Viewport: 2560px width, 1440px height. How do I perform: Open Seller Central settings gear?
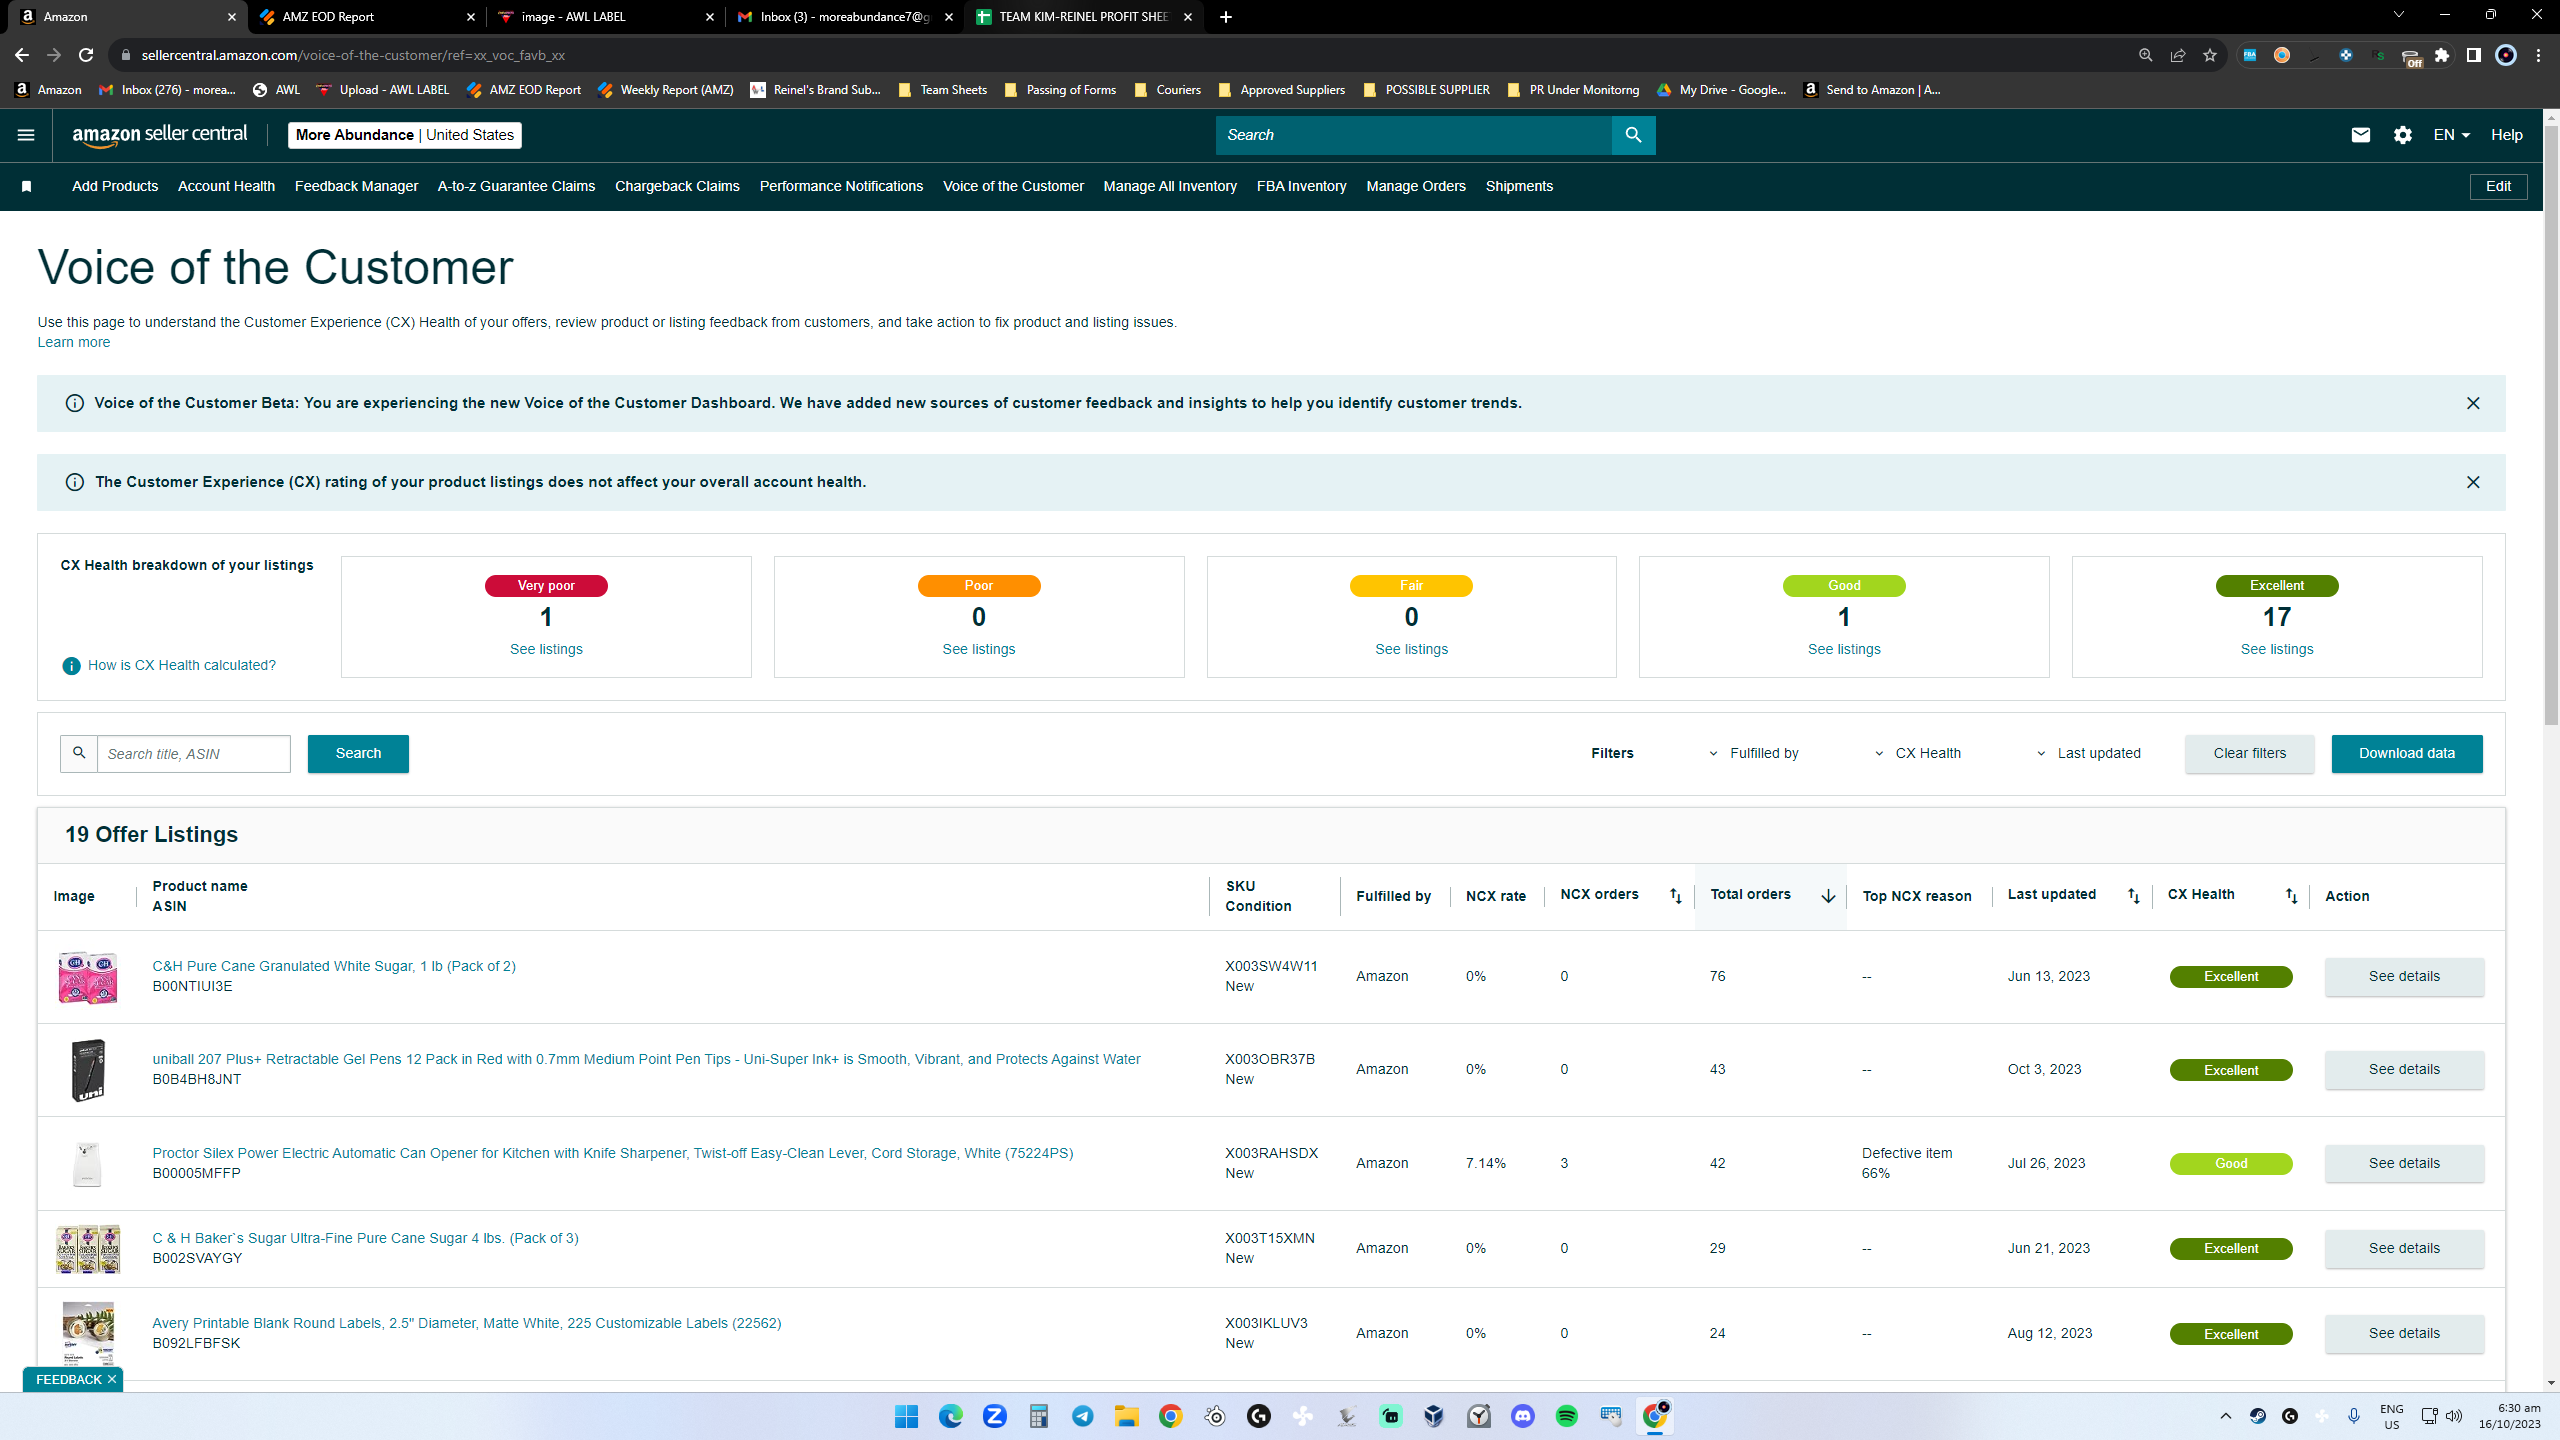(x=2403, y=135)
